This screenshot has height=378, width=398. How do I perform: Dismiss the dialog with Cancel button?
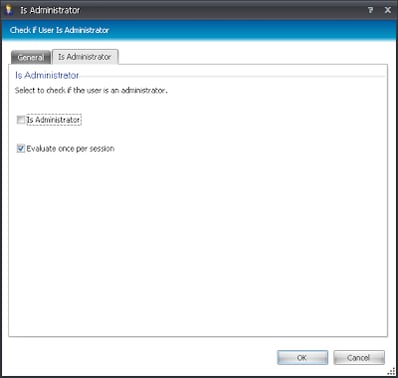(359, 358)
